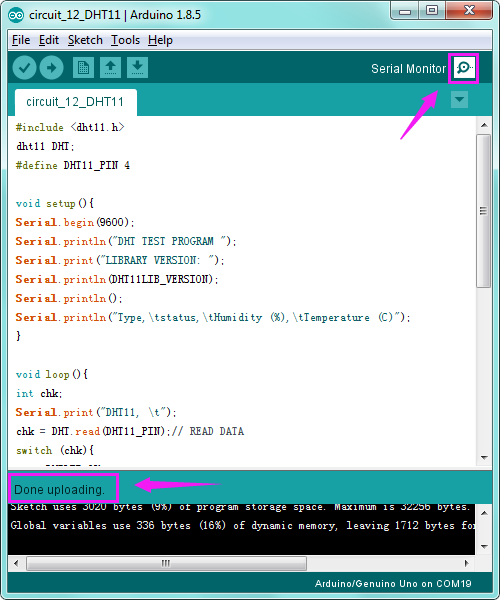Save sketch with the Save icon
Image resolution: width=500 pixels, height=600 pixels.
click(x=138, y=68)
